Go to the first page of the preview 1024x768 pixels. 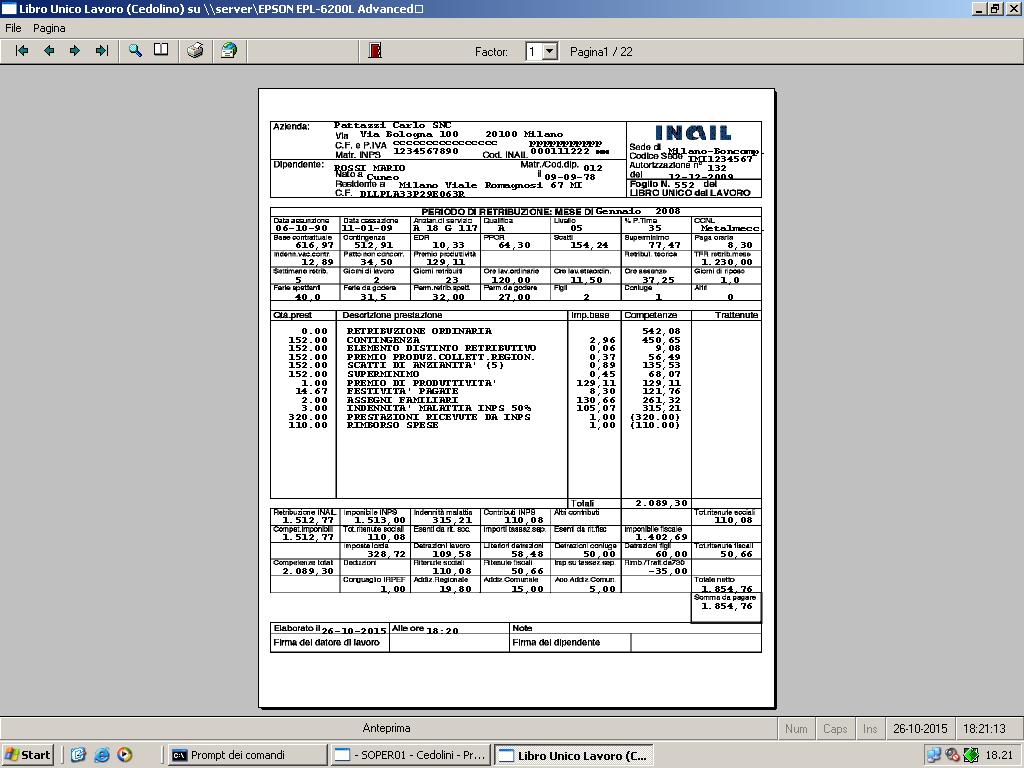pyautogui.click(x=22, y=51)
